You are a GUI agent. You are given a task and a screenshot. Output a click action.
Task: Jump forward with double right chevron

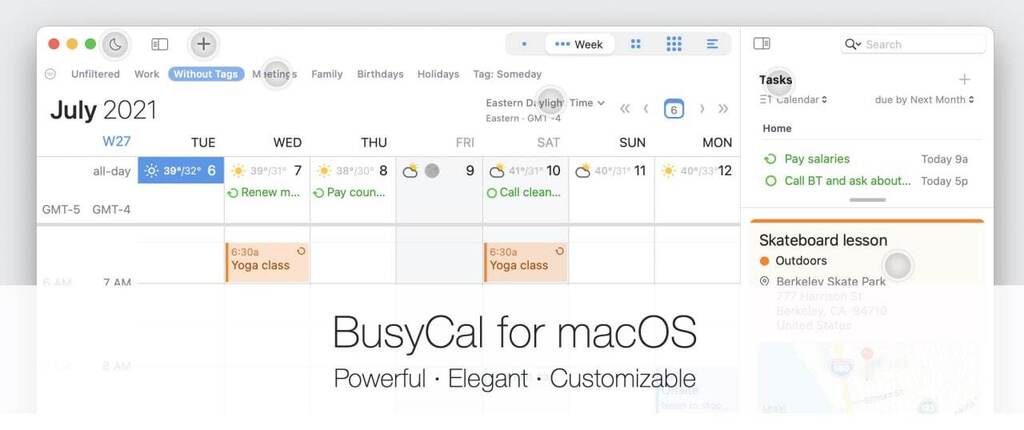click(x=723, y=108)
